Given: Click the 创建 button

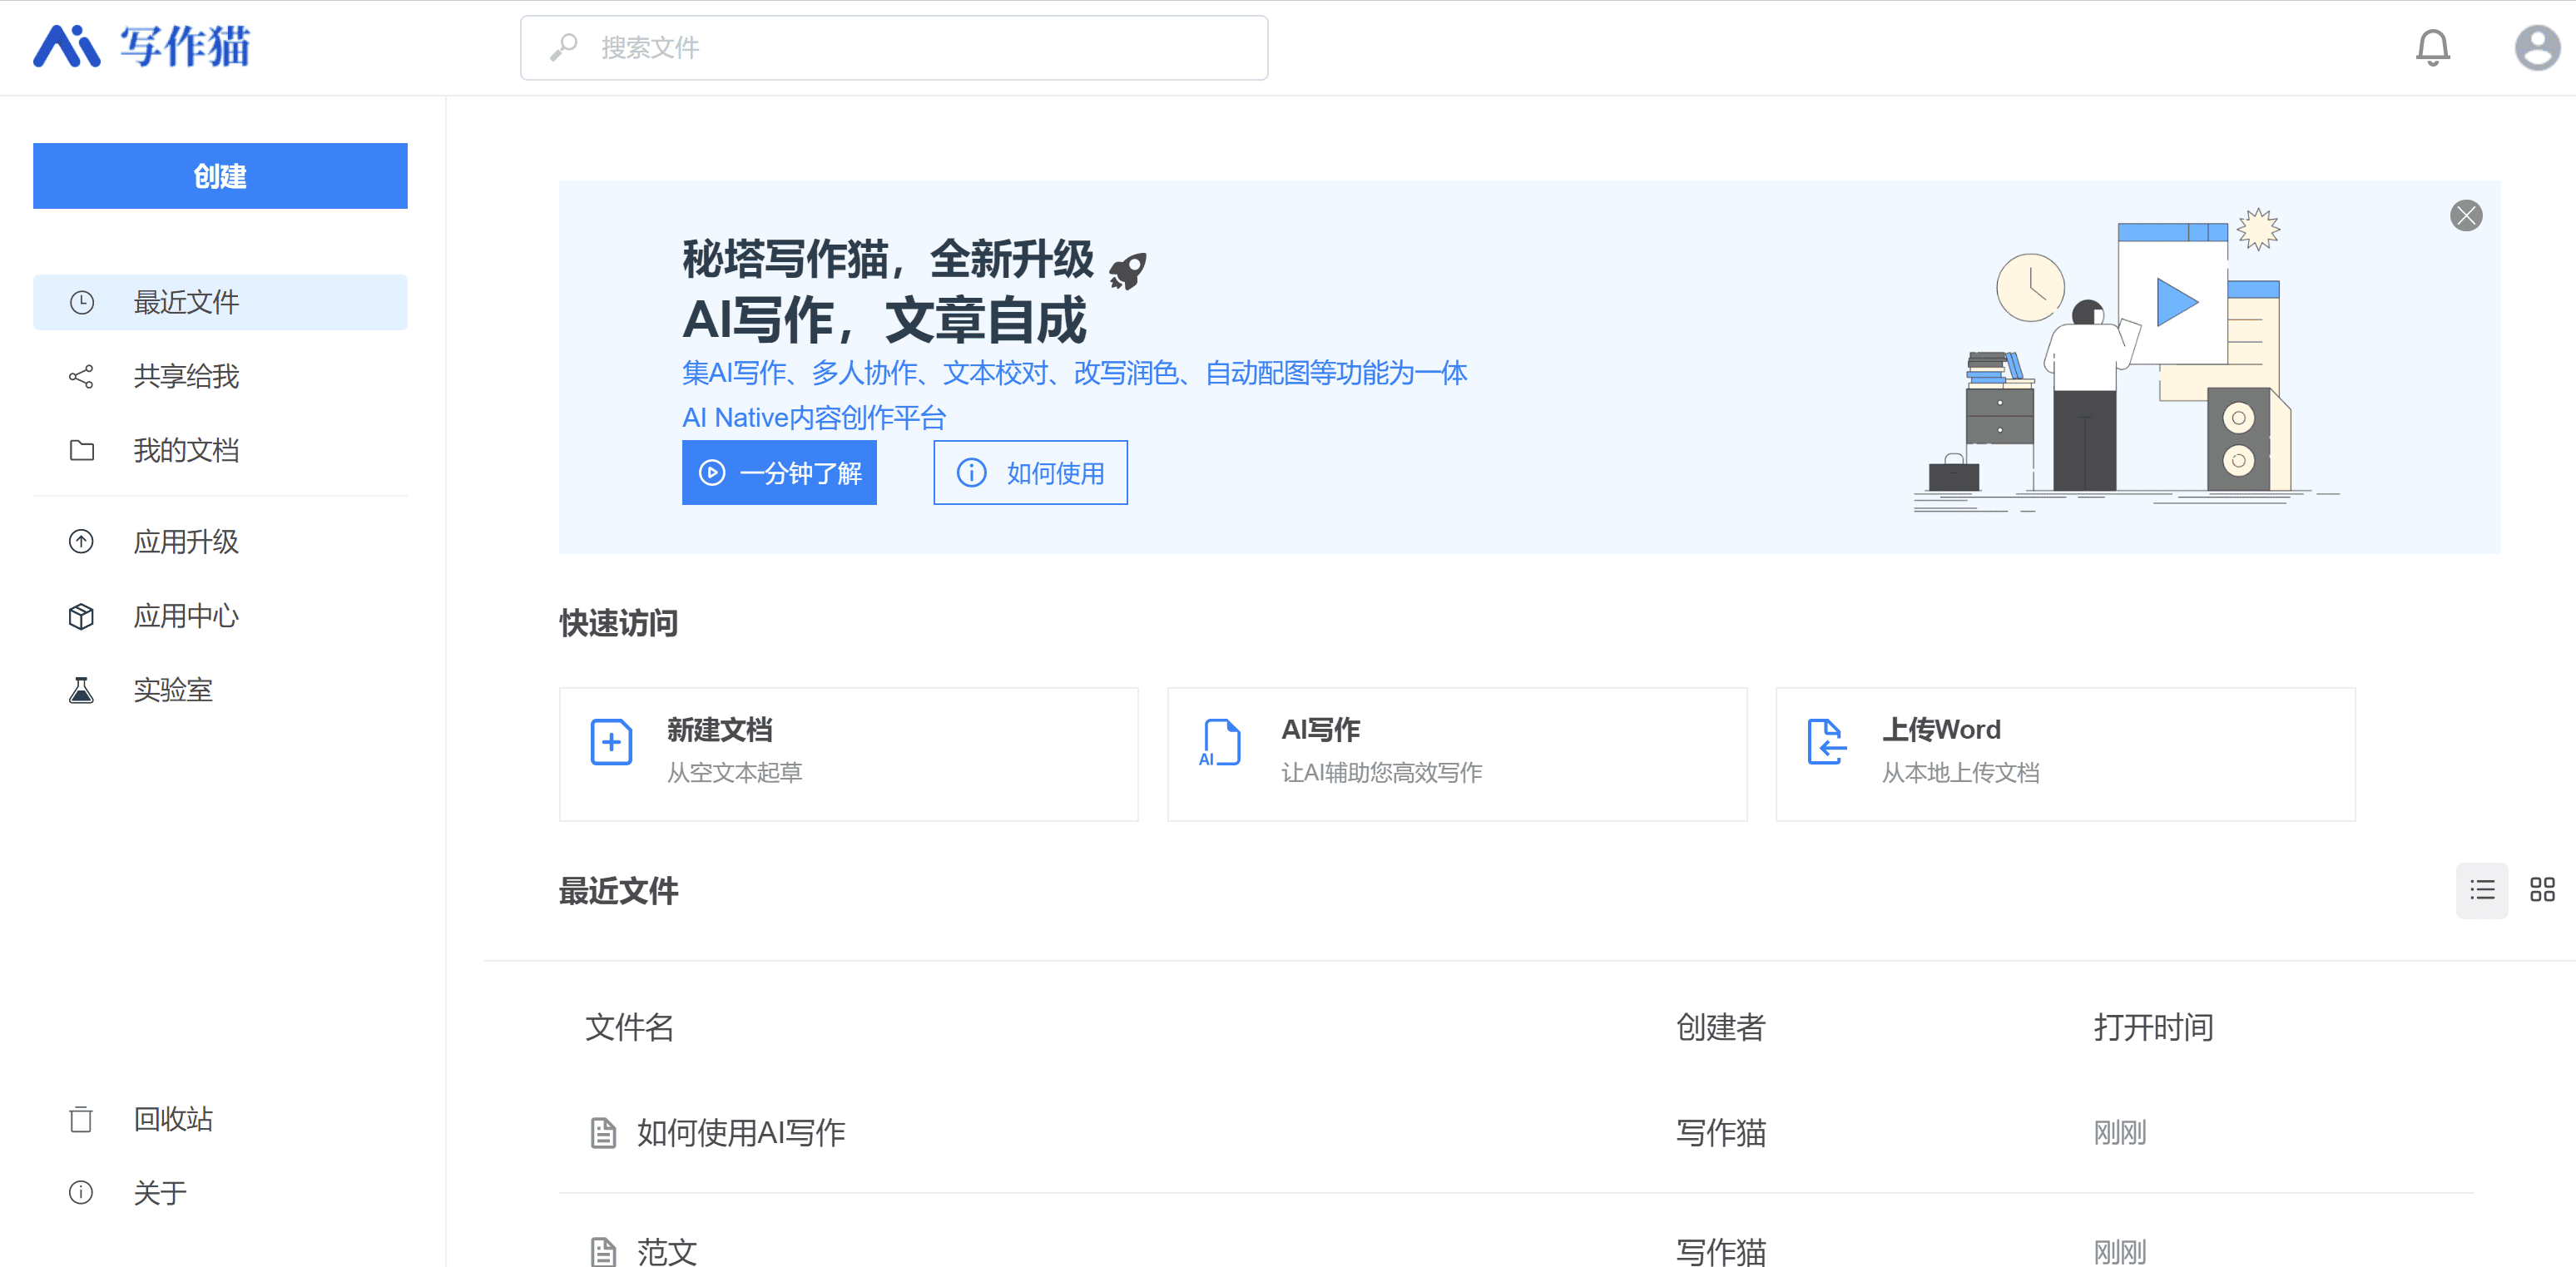Looking at the screenshot, I should [x=220, y=176].
